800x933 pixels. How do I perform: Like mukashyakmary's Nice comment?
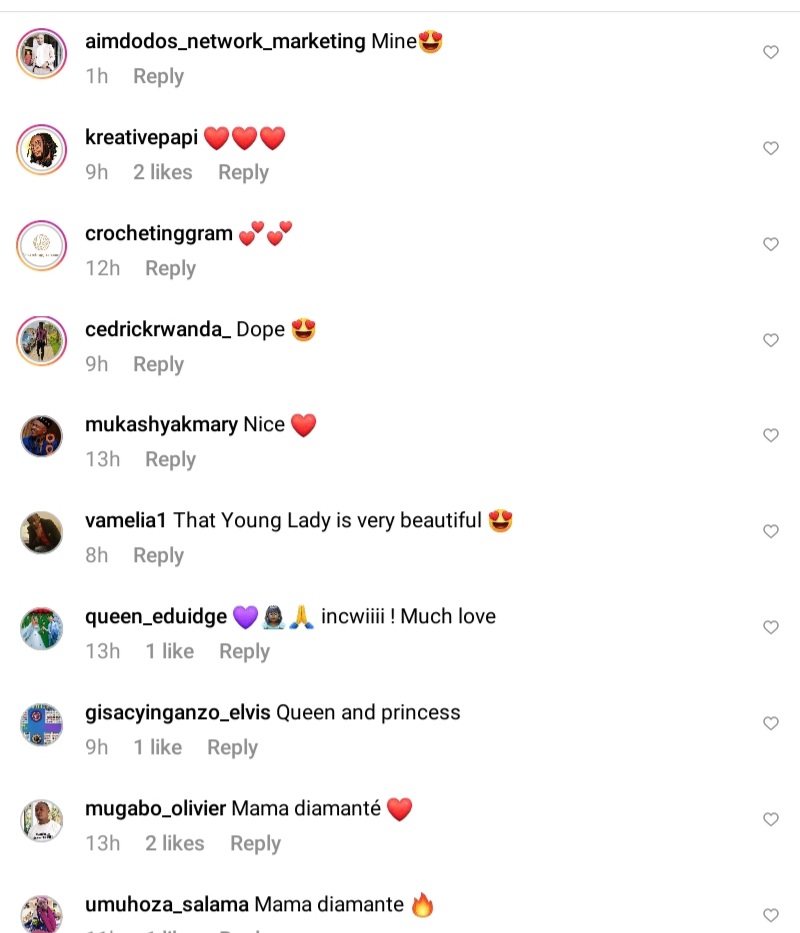(771, 436)
